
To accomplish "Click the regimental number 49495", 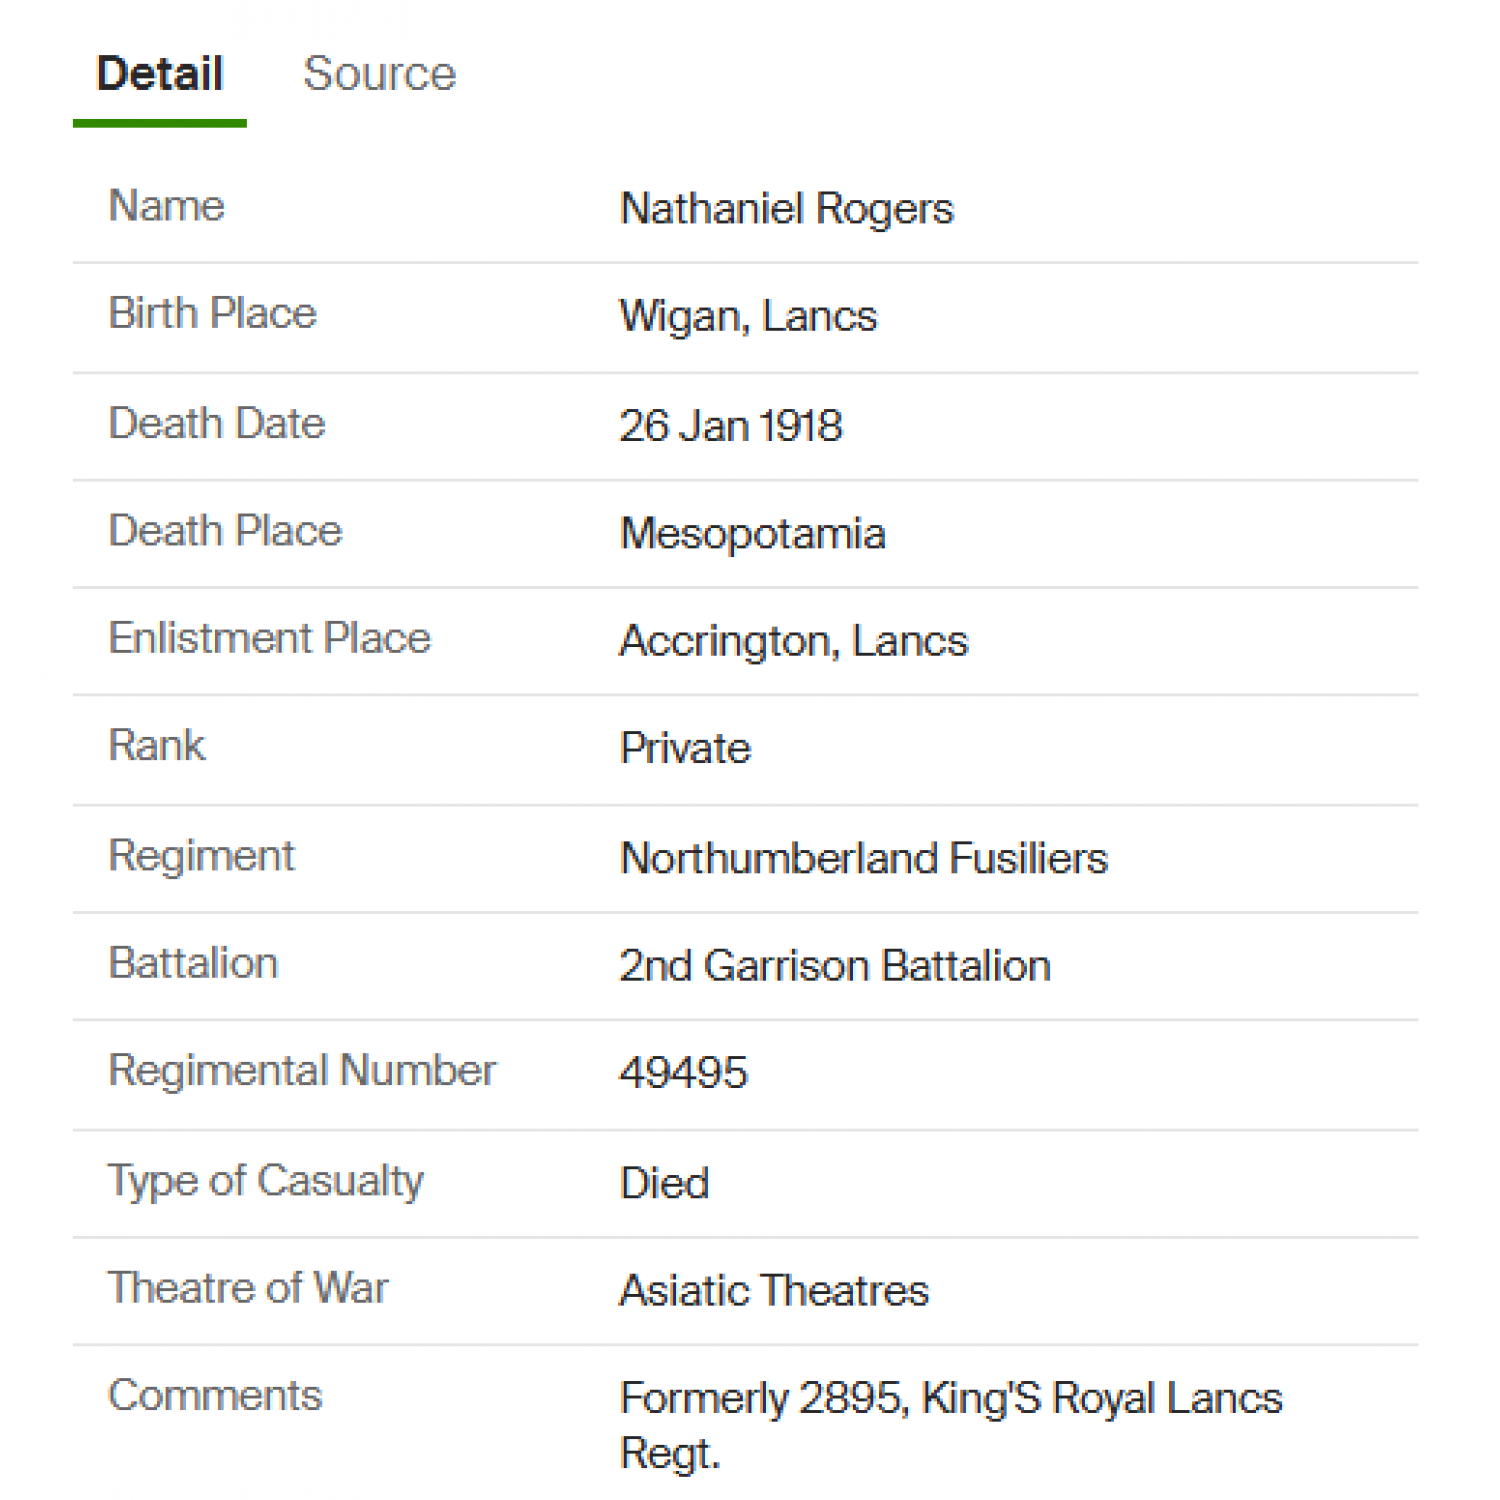I will tap(684, 1073).
